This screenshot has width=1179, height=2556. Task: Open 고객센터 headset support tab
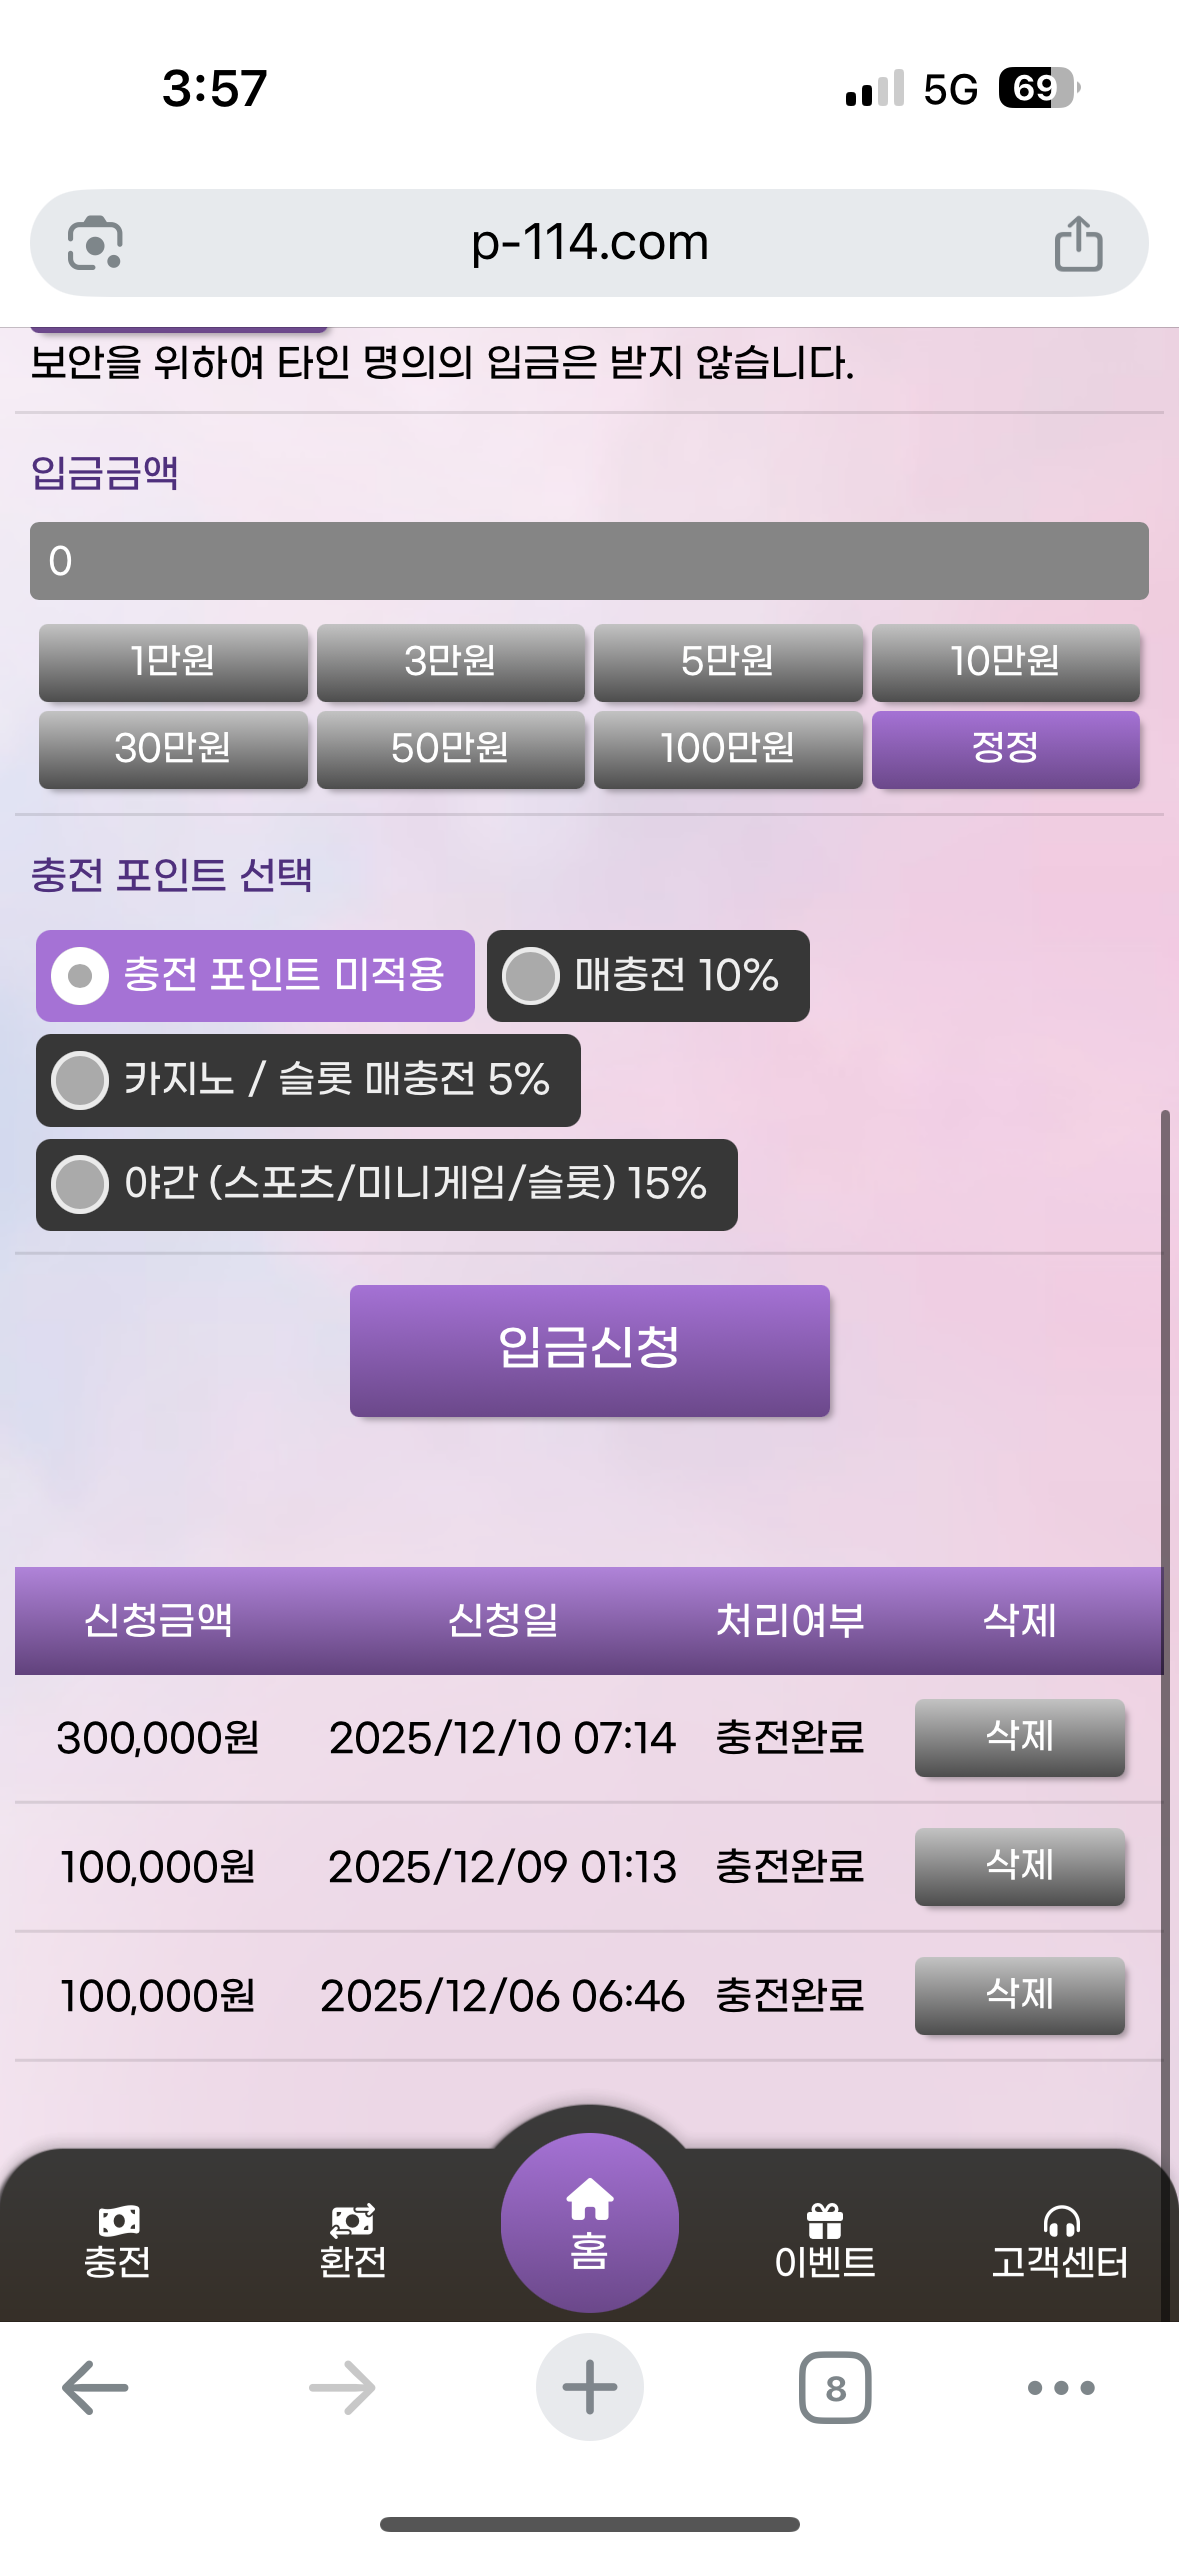coord(1060,2242)
